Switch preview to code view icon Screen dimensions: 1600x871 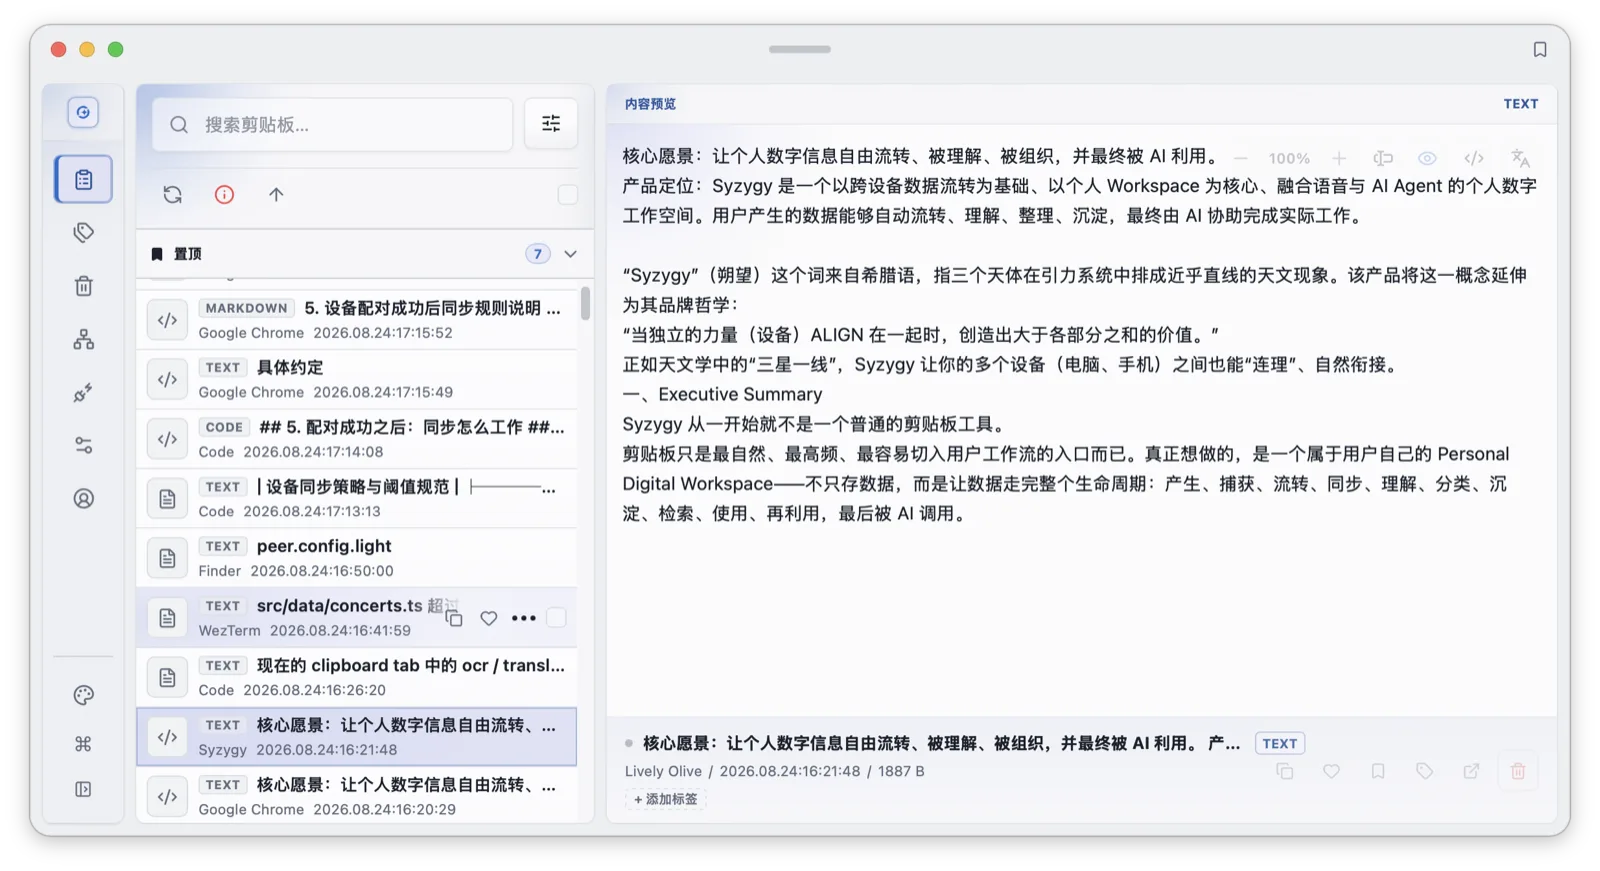(x=1474, y=158)
